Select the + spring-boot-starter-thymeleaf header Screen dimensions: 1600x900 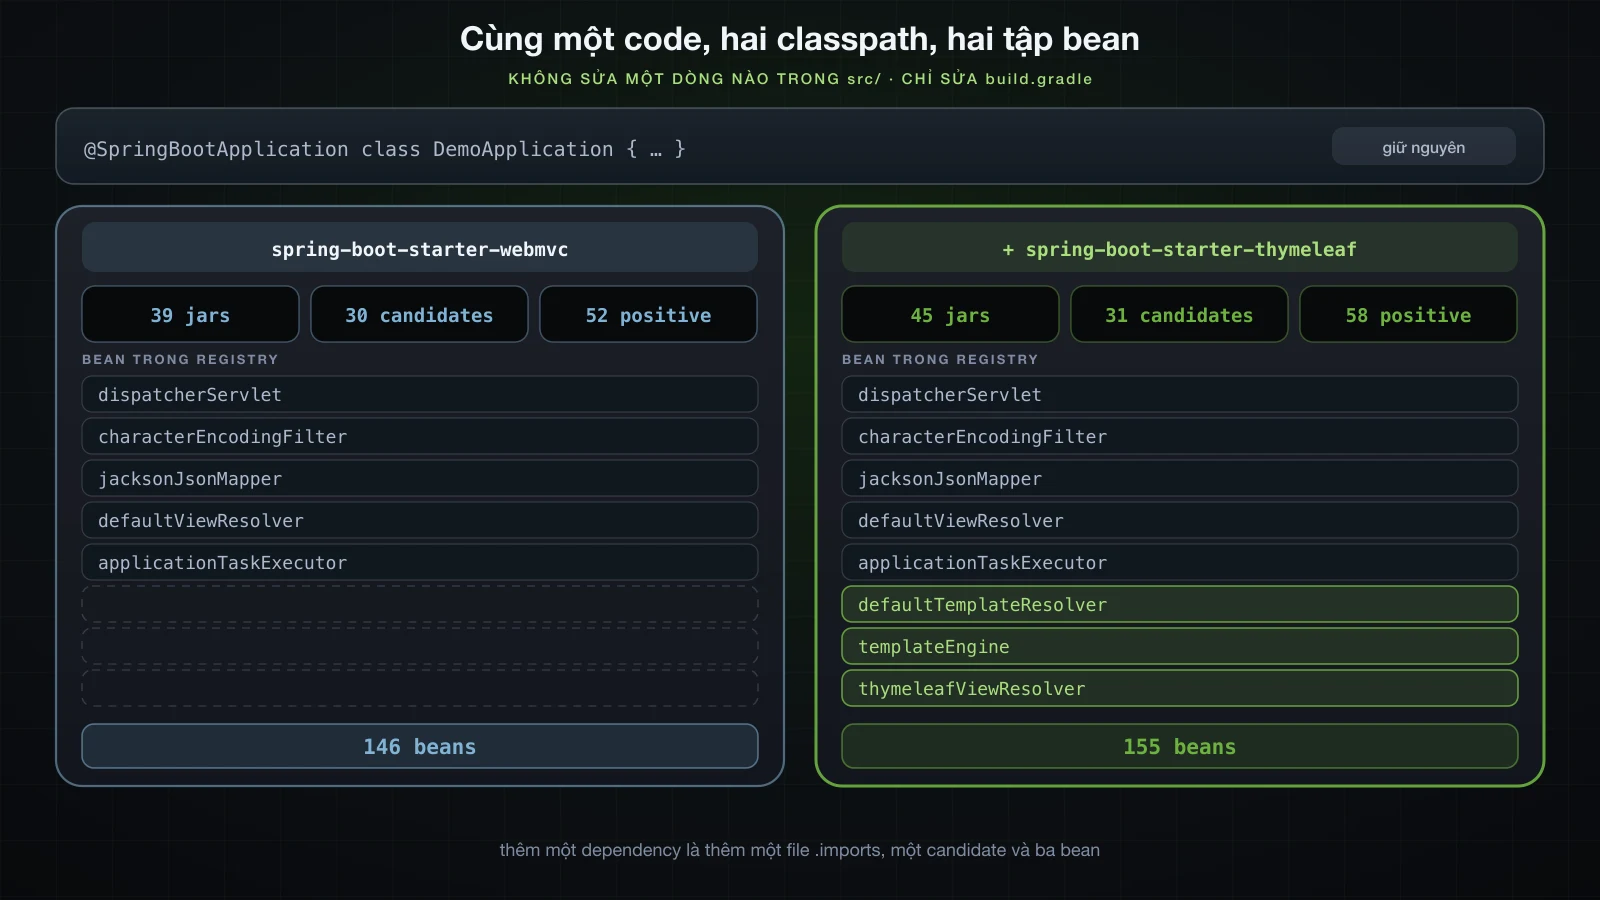1180,248
